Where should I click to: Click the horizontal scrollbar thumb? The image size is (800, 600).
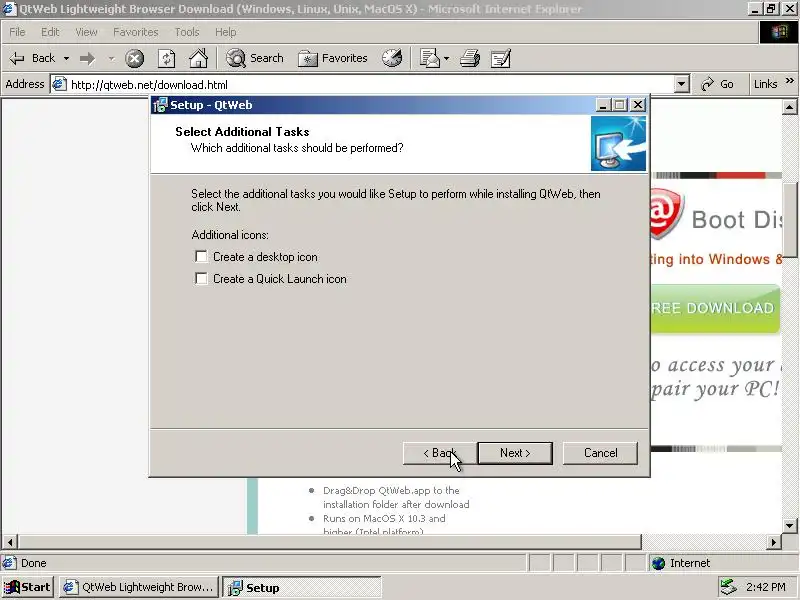(x=329, y=542)
